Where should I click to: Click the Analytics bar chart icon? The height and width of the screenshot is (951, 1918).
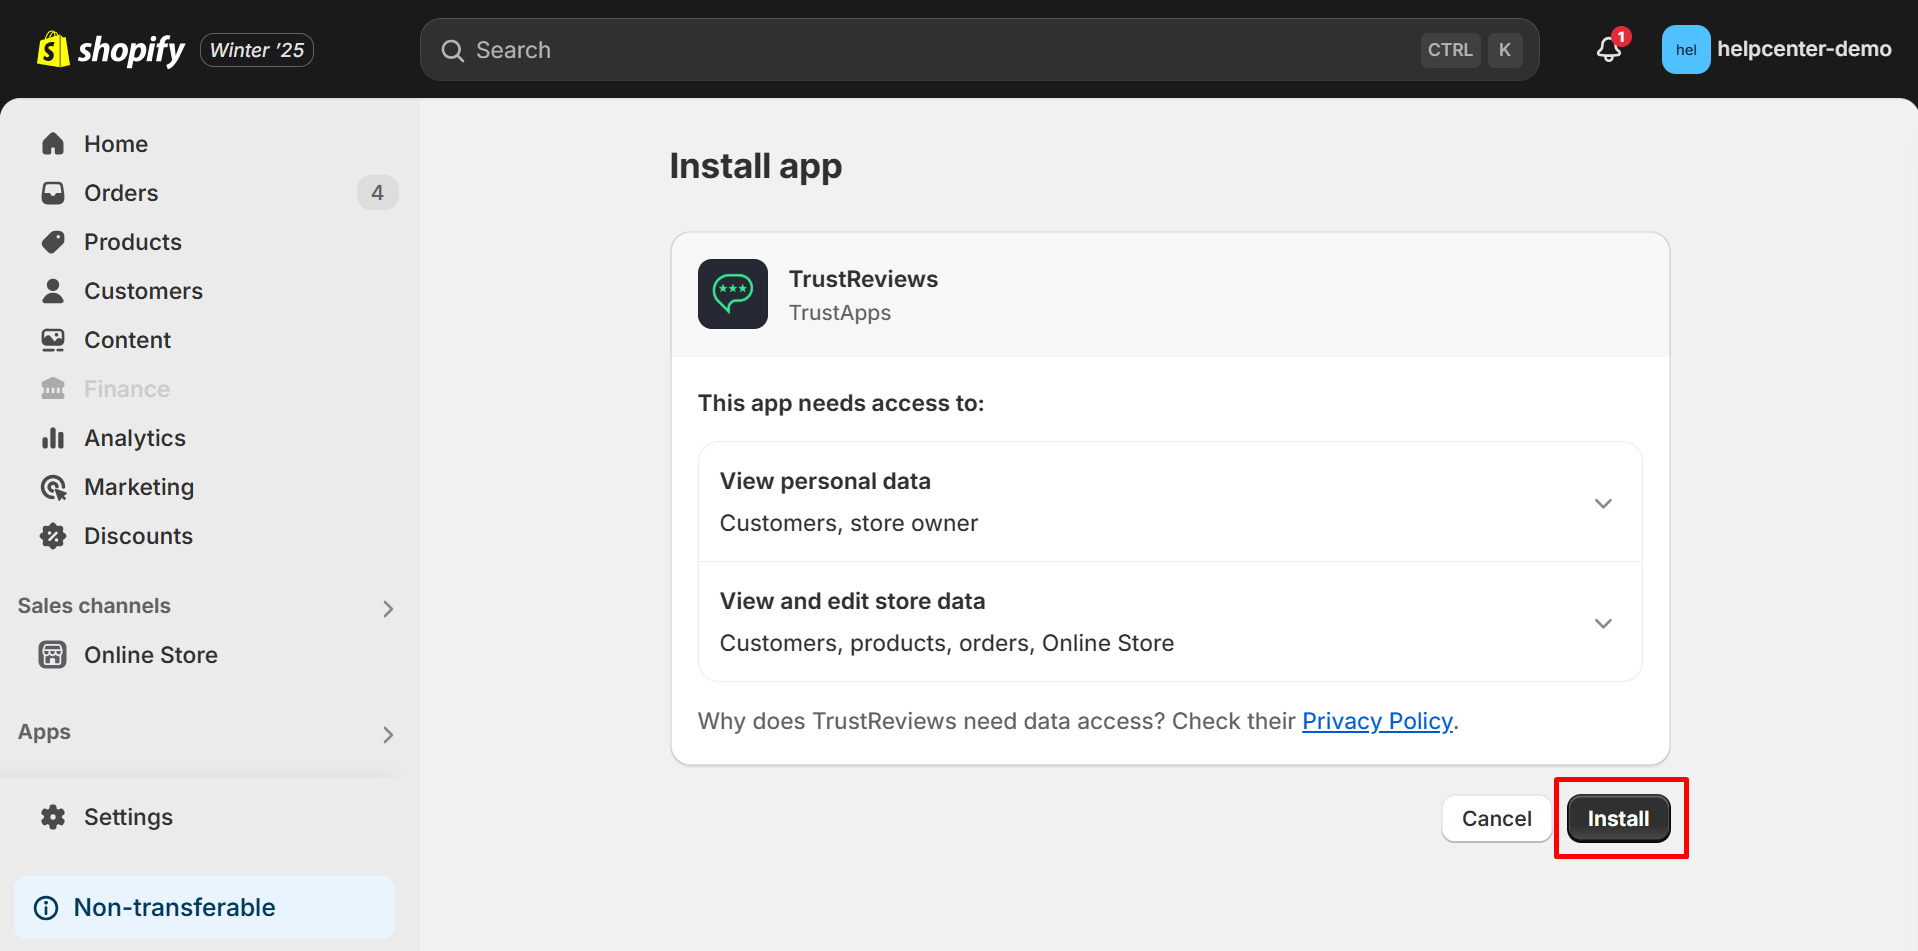click(x=53, y=438)
